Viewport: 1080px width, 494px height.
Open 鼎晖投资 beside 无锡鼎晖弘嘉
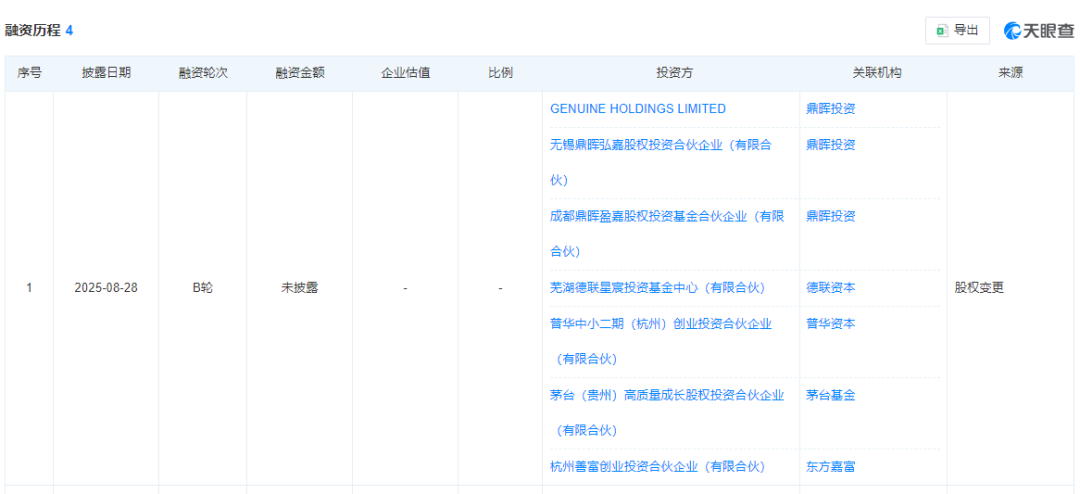coord(831,145)
